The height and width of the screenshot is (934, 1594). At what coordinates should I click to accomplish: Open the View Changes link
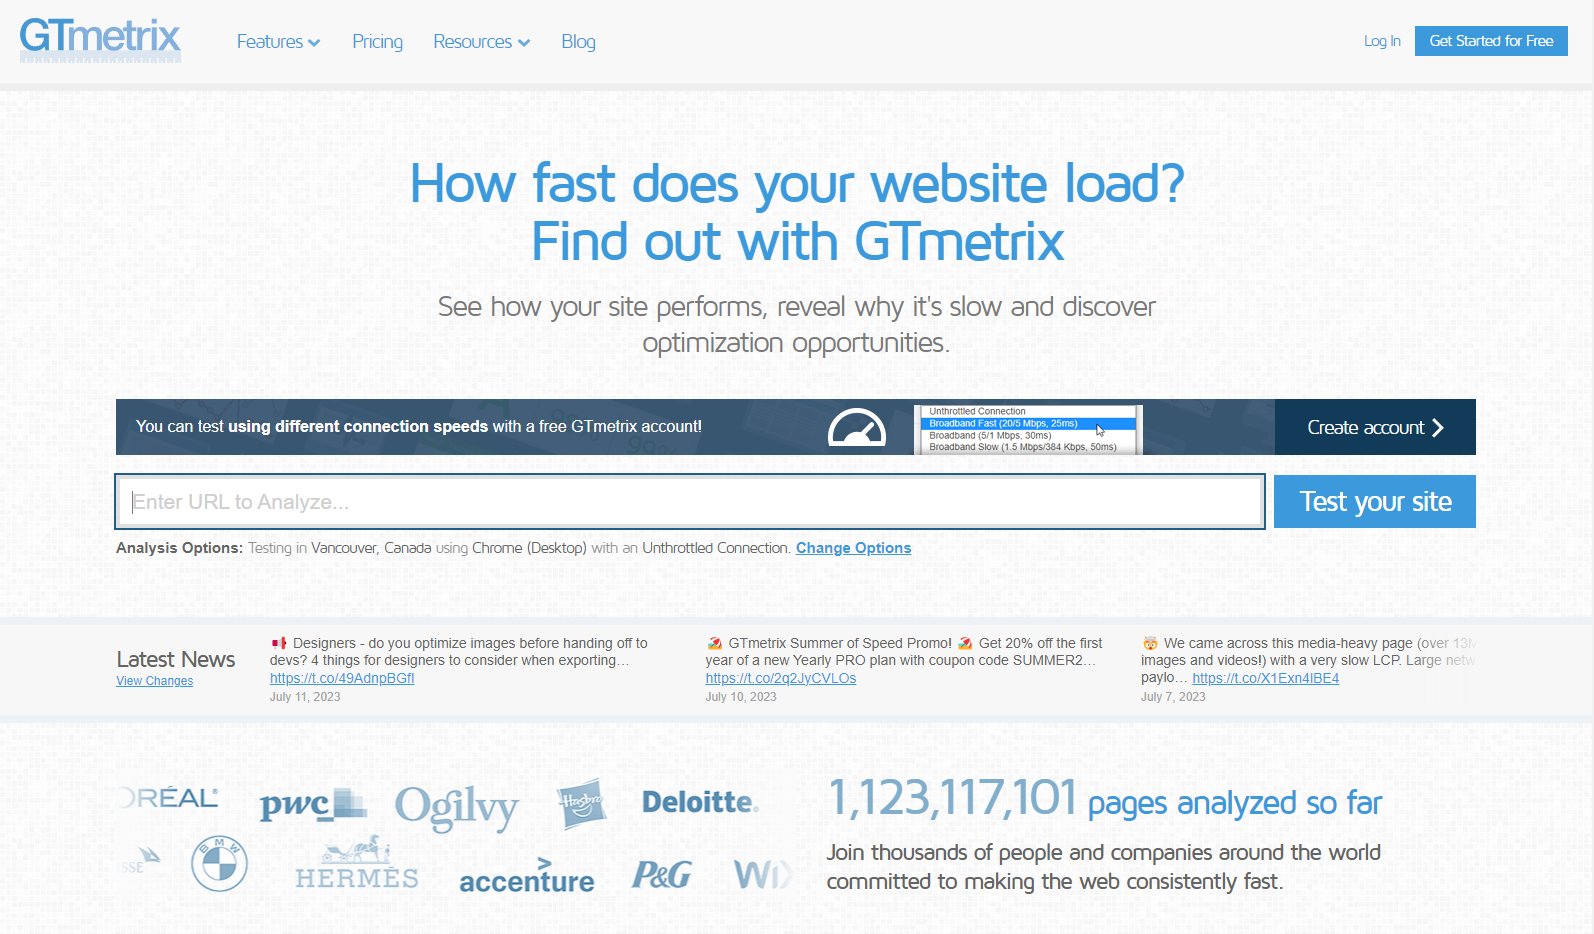(x=154, y=681)
